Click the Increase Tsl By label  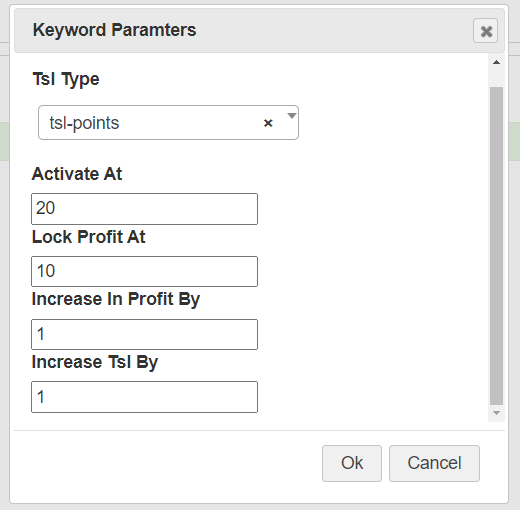pos(95,362)
